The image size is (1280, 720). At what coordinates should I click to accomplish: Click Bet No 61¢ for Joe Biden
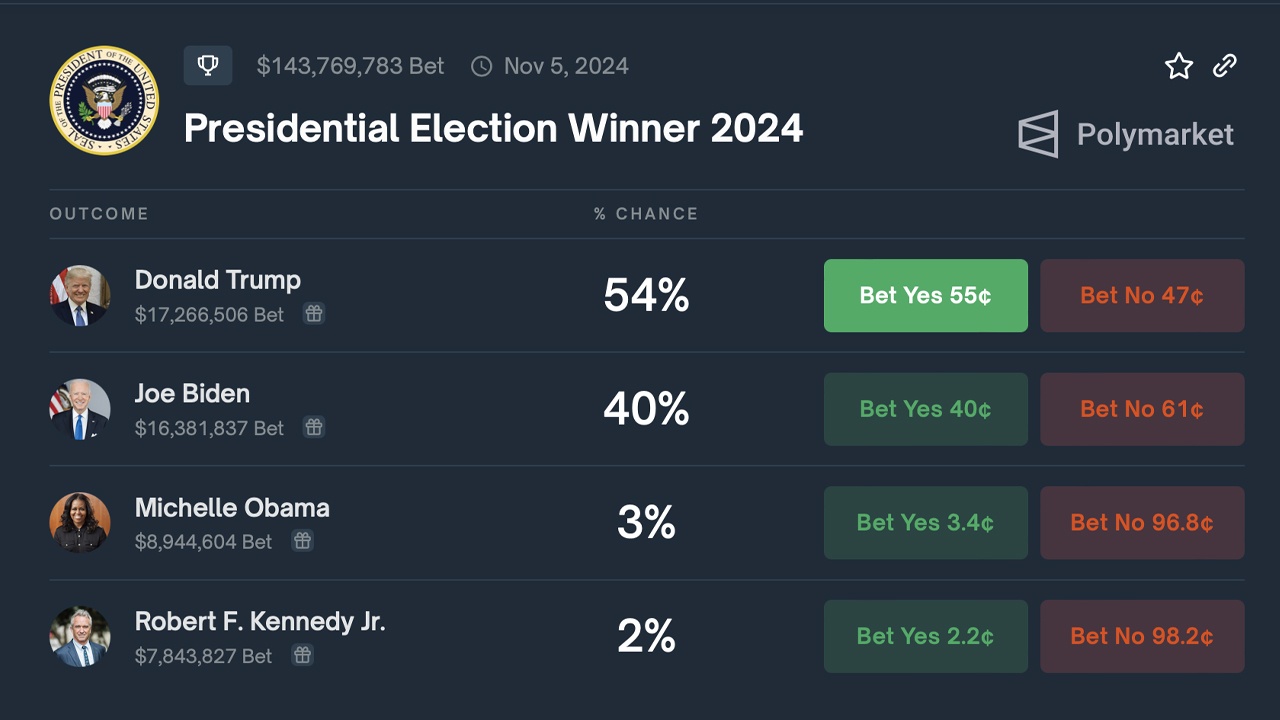1142,409
